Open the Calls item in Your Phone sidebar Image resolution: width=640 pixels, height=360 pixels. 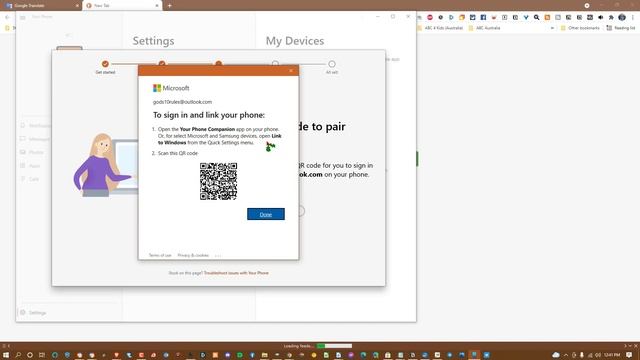29,179
